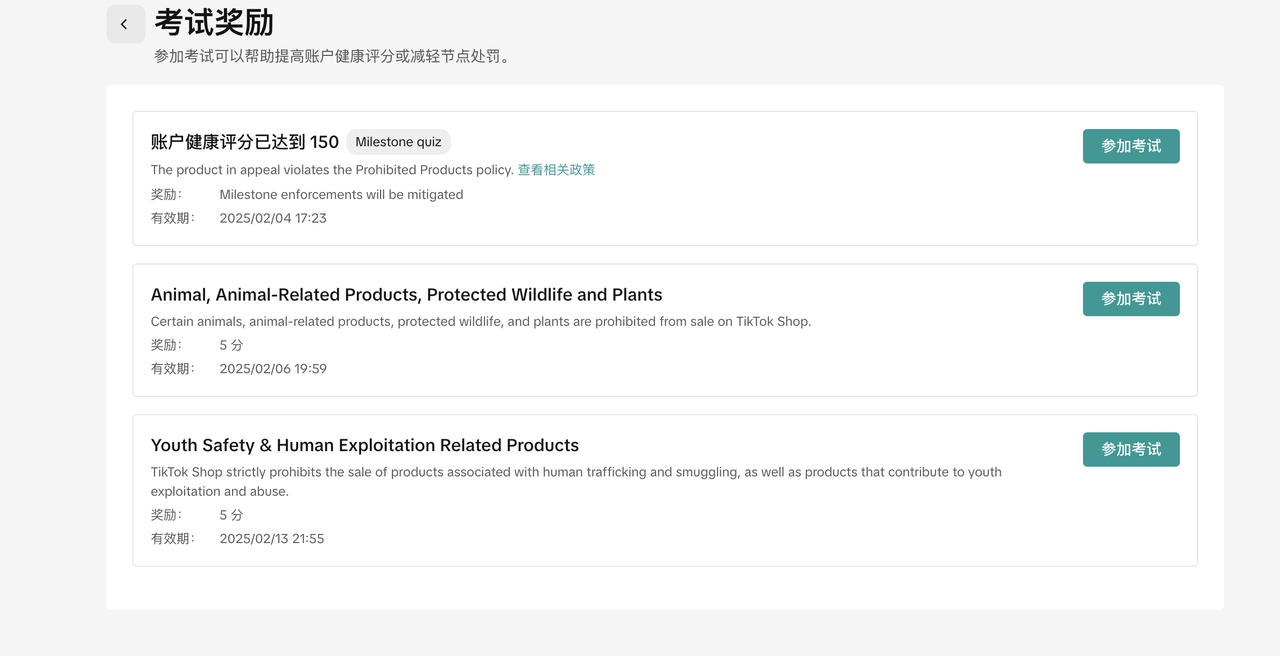Select the 账户健康评分已达到 150 title
This screenshot has width=1280, height=656.
(x=244, y=142)
